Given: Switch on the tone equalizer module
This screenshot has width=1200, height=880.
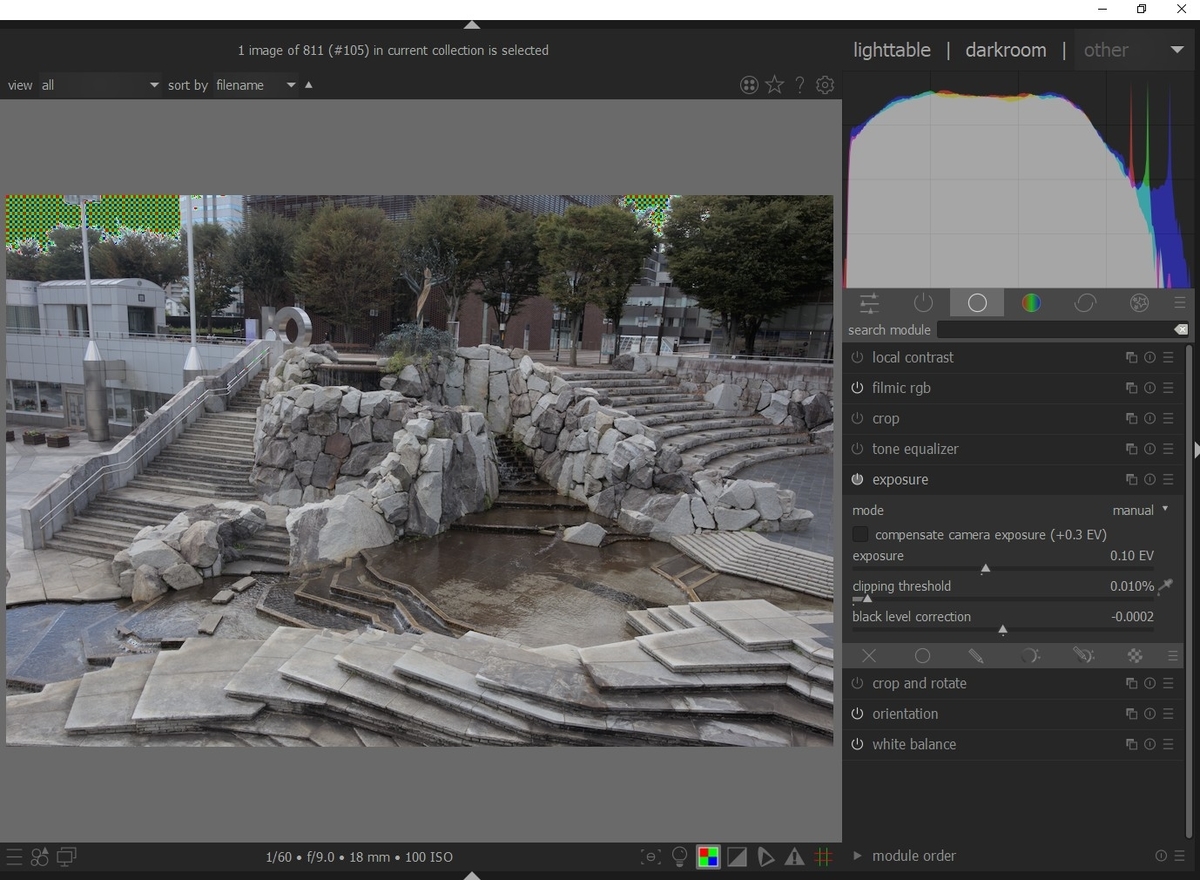Looking at the screenshot, I should (857, 449).
